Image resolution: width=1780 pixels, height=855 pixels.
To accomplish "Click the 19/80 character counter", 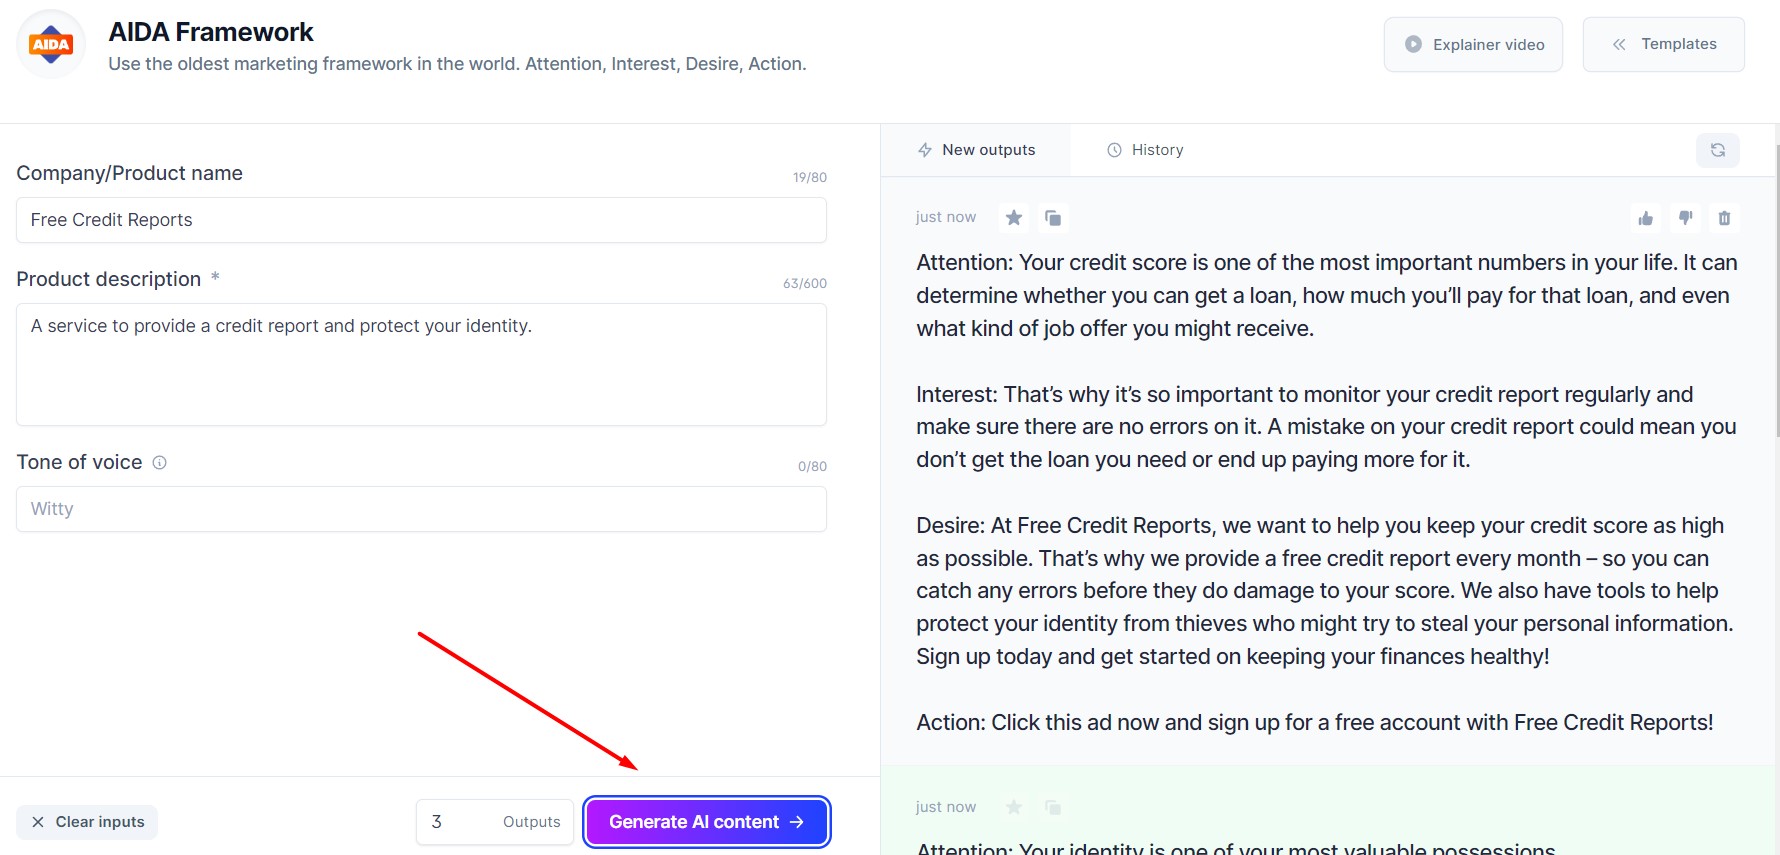I will click(810, 177).
